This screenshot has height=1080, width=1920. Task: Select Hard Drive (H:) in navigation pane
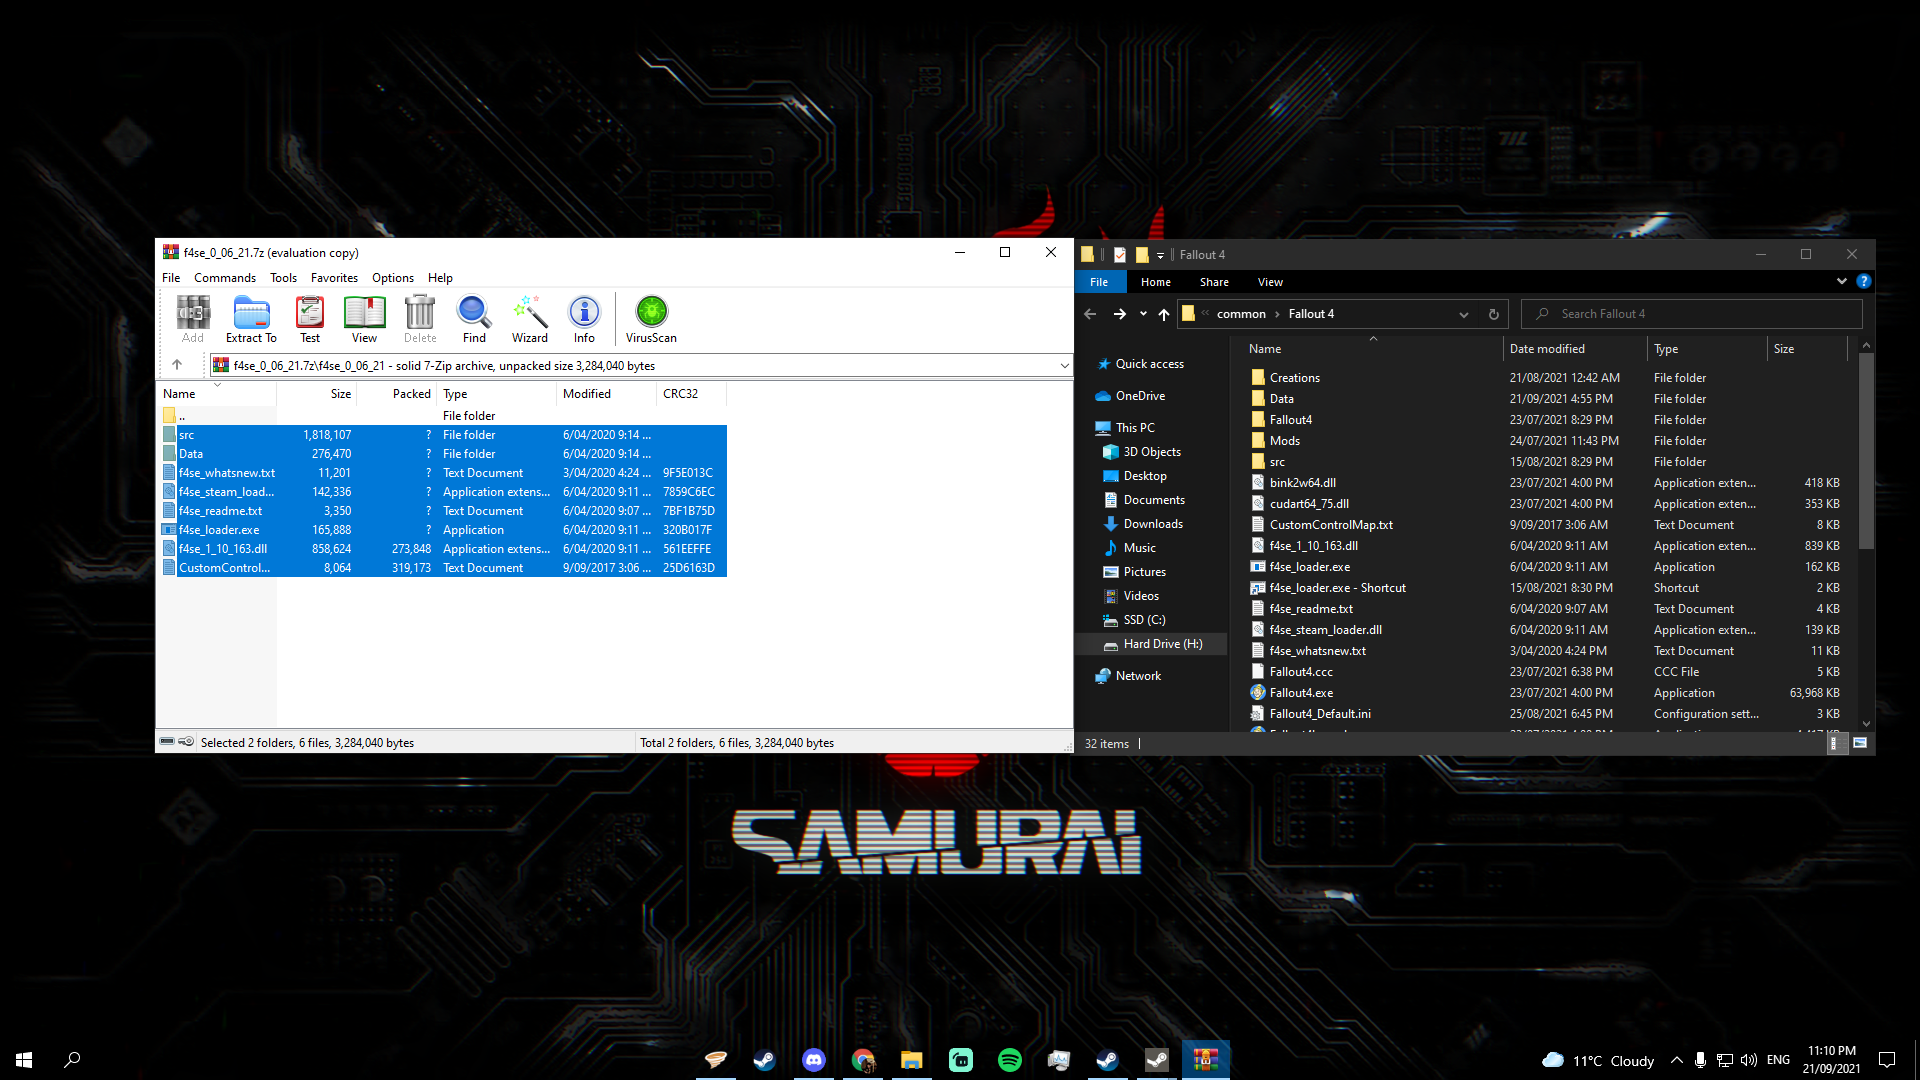point(1162,644)
